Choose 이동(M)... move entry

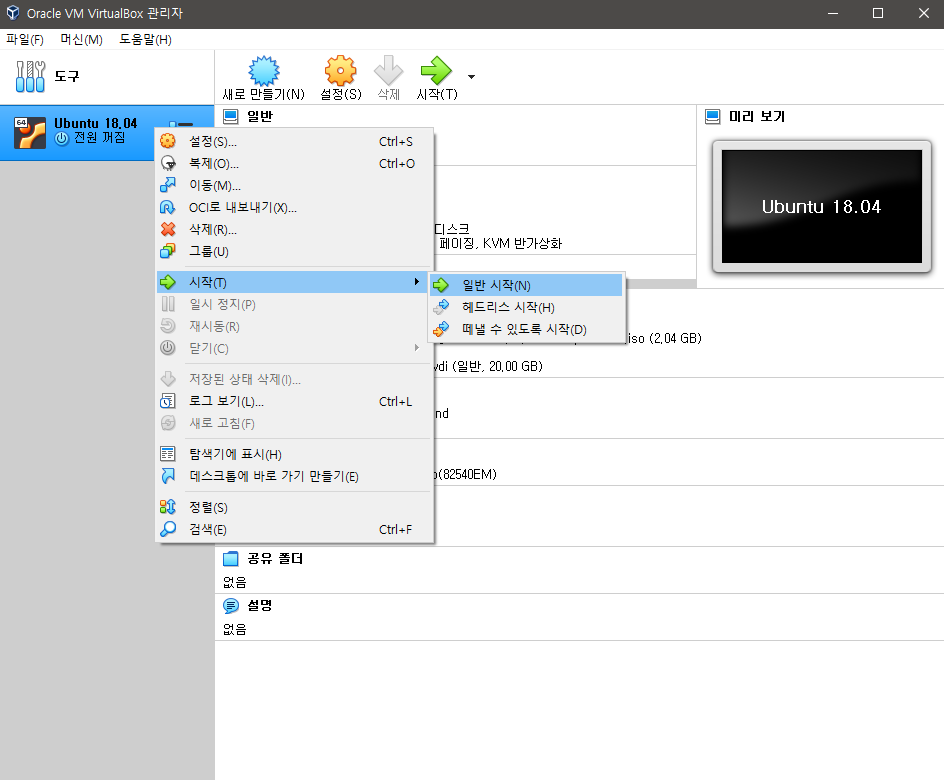(294, 185)
